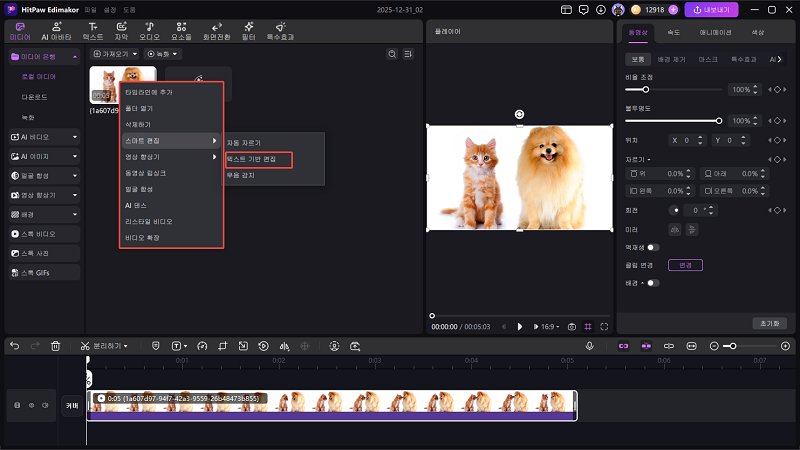Toggle the 배경 (background) switch
Image resolution: width=800 pixels, height=450 pixels.
click(x=653, y=283)
